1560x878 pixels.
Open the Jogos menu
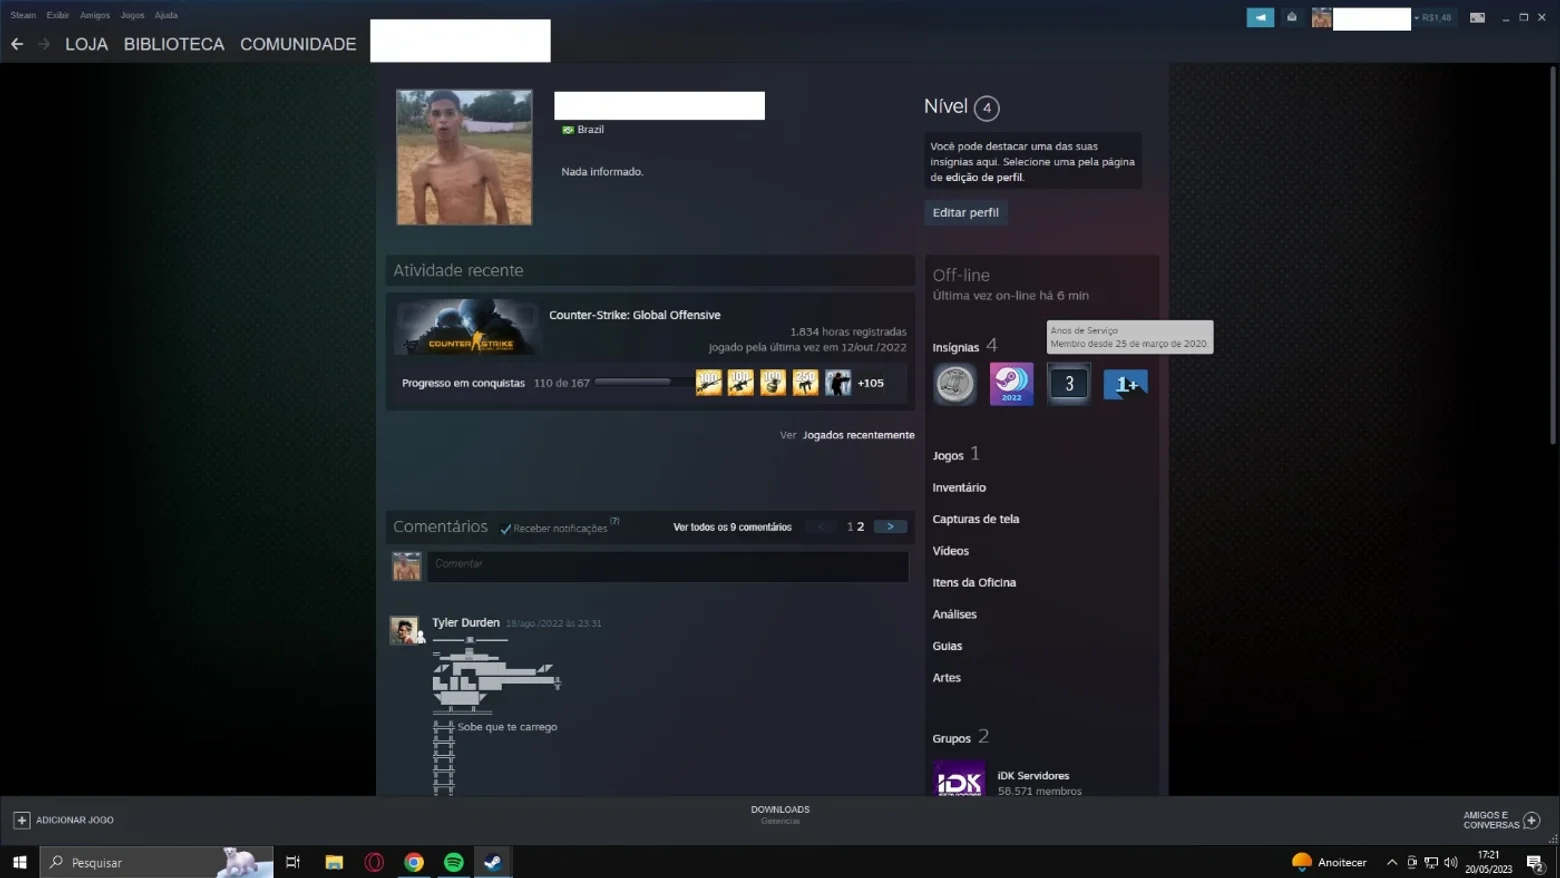[x=132, y=15]
